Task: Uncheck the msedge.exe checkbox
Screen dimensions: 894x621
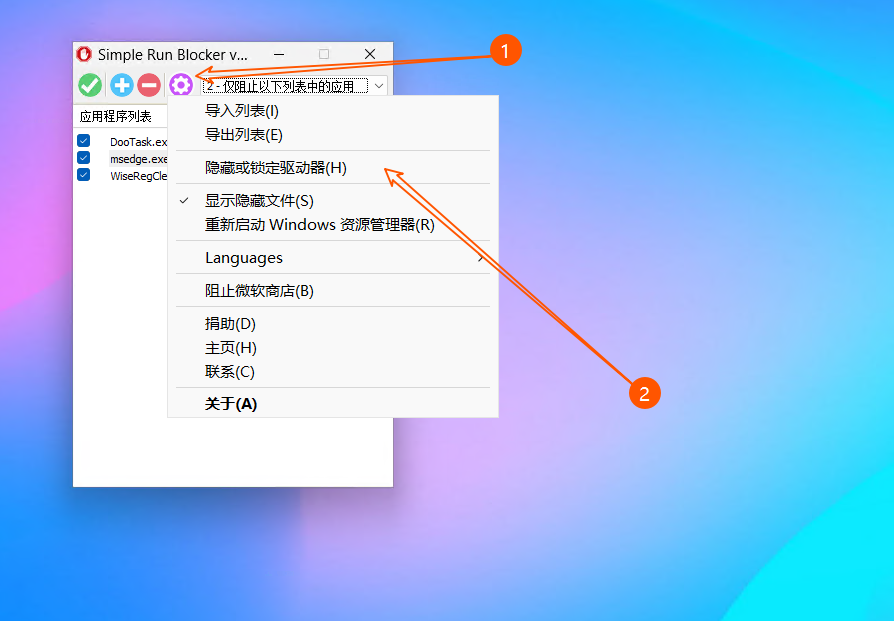Action: click(84, 158)
